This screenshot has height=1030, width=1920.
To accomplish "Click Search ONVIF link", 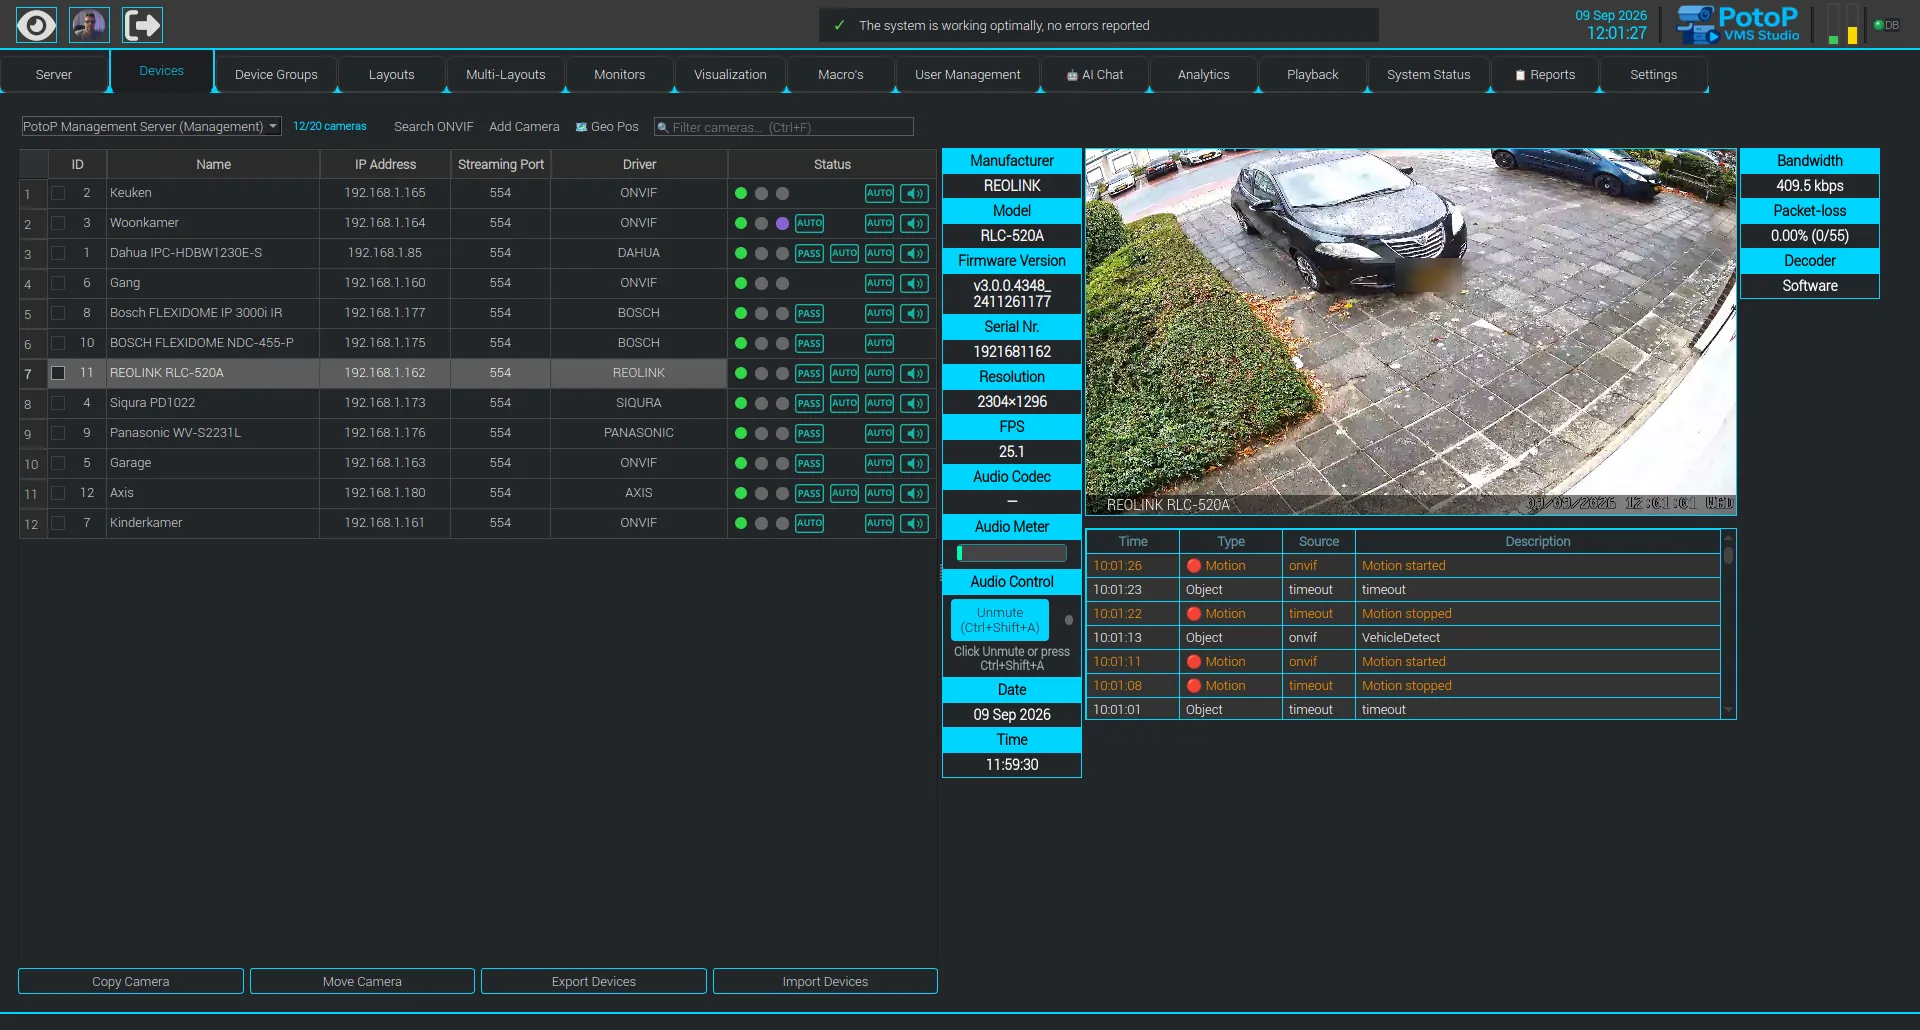I will [x=434, y=127].
